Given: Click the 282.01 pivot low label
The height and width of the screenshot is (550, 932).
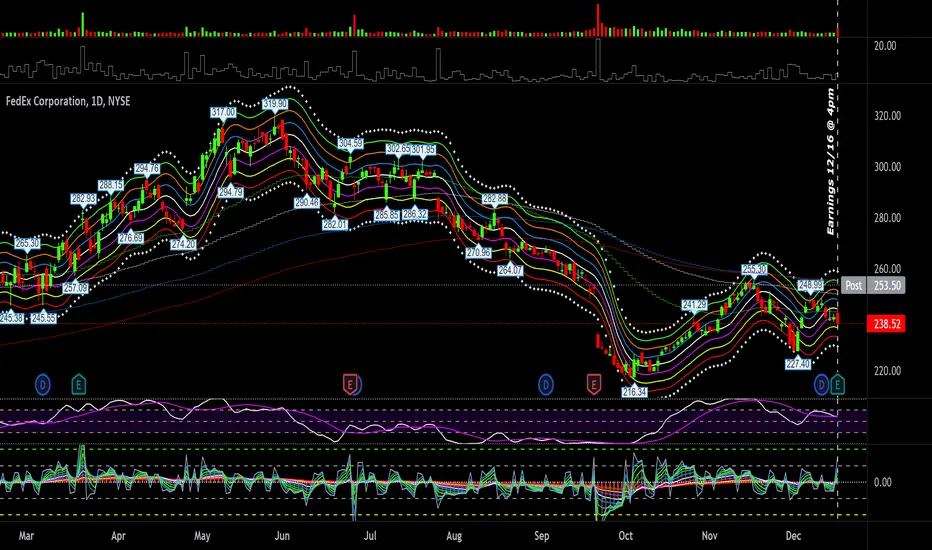Looking at the screenshot, I should tap(335, 224).
